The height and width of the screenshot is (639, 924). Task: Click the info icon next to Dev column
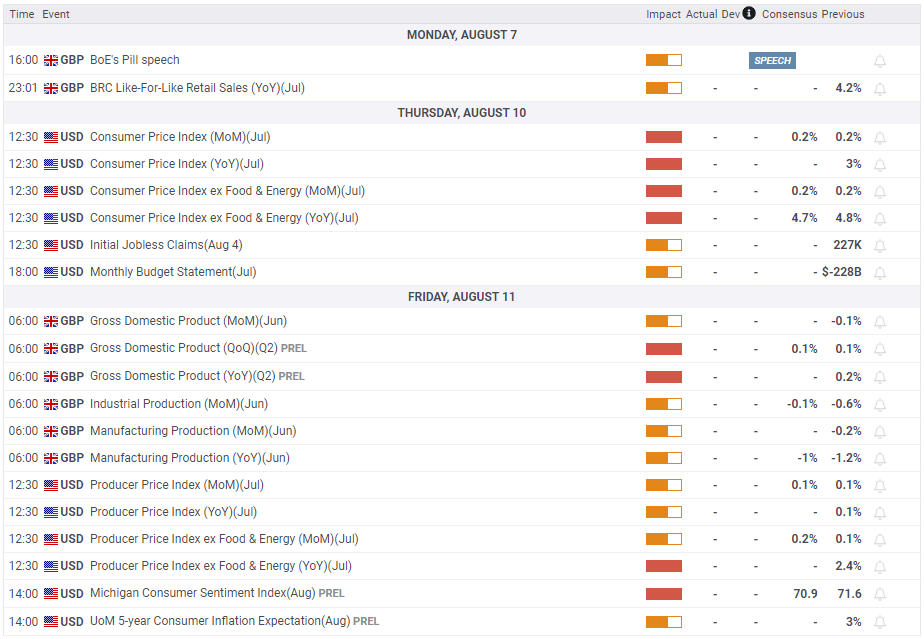749,14
